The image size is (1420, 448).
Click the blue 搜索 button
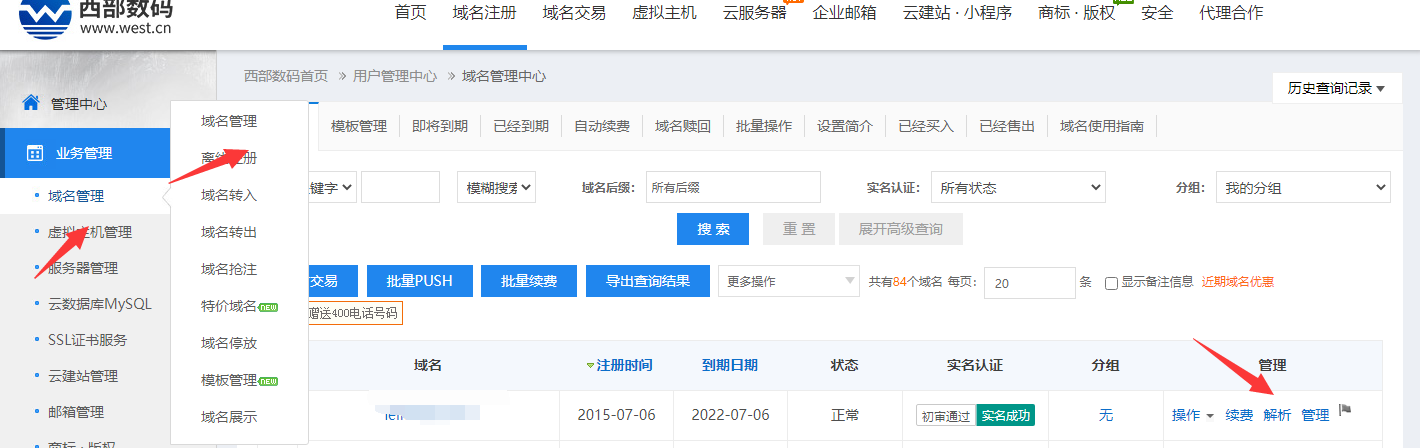point(713,229)
